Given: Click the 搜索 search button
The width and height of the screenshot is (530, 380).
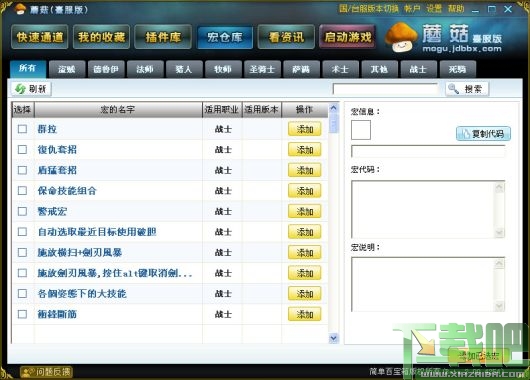Looking at the screenshot, I should point(467,89).
